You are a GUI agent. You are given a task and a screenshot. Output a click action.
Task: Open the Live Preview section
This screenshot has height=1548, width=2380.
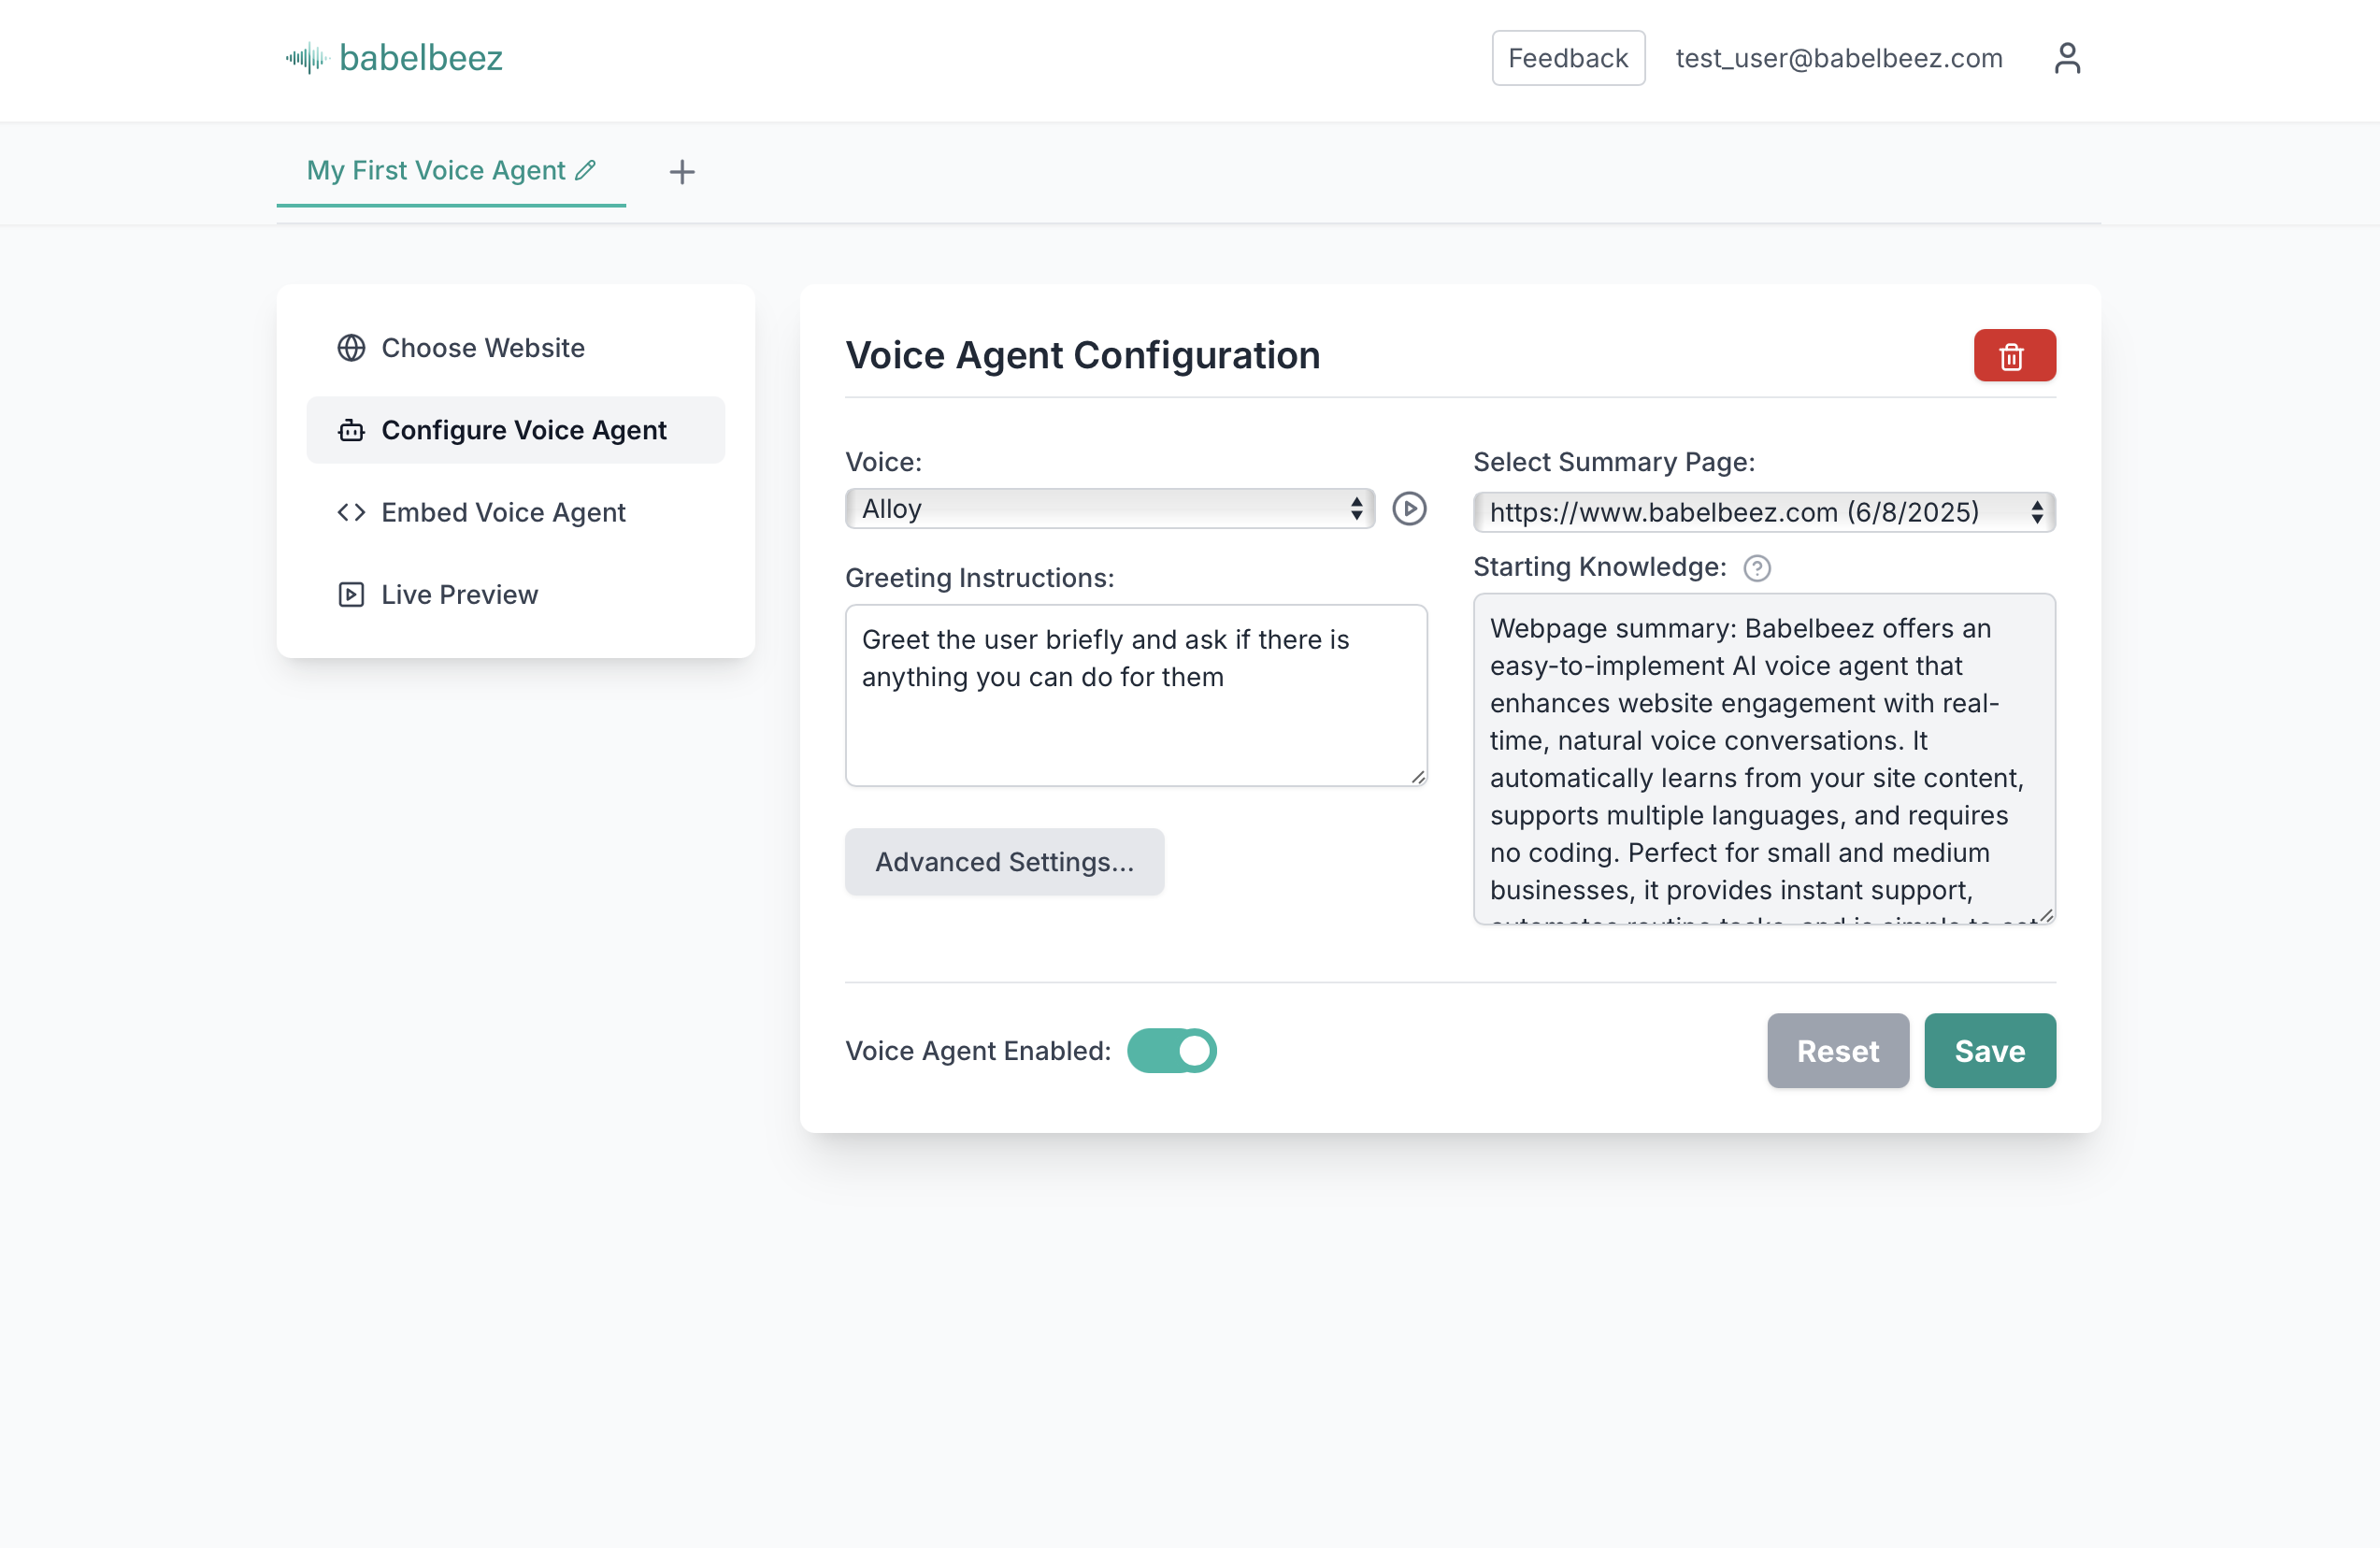click(x=515, y=595)
